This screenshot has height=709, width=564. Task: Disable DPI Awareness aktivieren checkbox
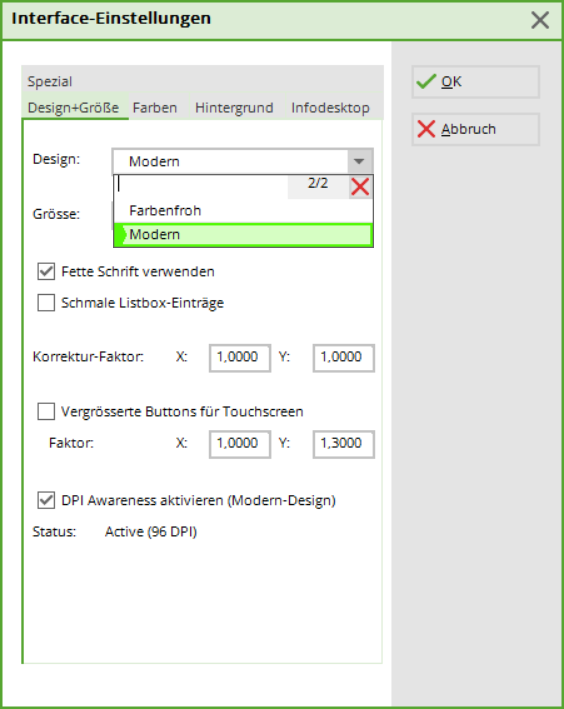coord(46,500)
